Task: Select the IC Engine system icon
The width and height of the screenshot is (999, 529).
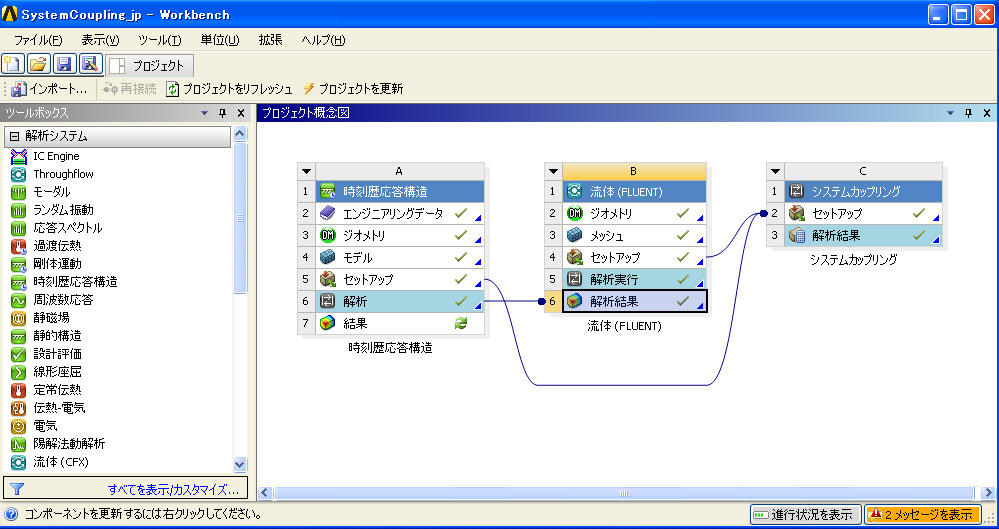Action: pos(18,156)
